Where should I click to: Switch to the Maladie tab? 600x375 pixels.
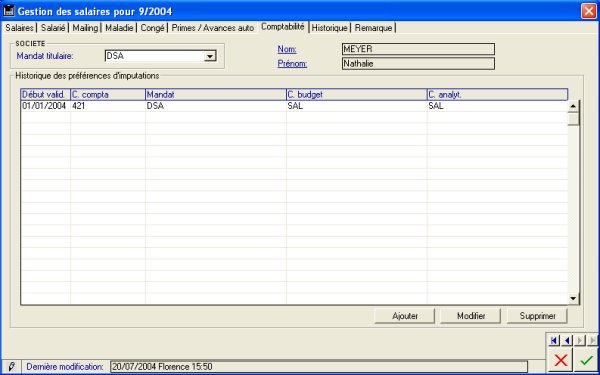(119, 28)
